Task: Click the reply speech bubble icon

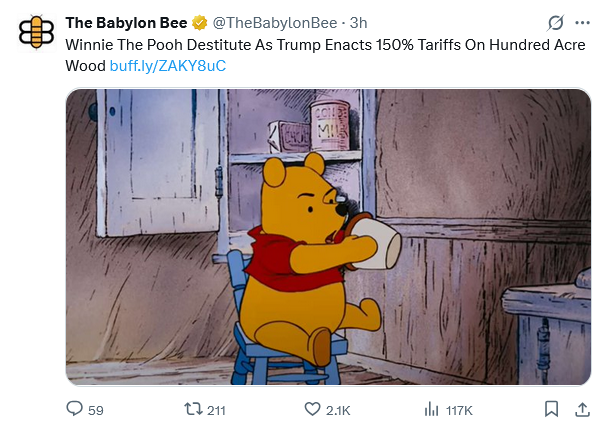Action: pyautogui.click(x=74, y=409)
